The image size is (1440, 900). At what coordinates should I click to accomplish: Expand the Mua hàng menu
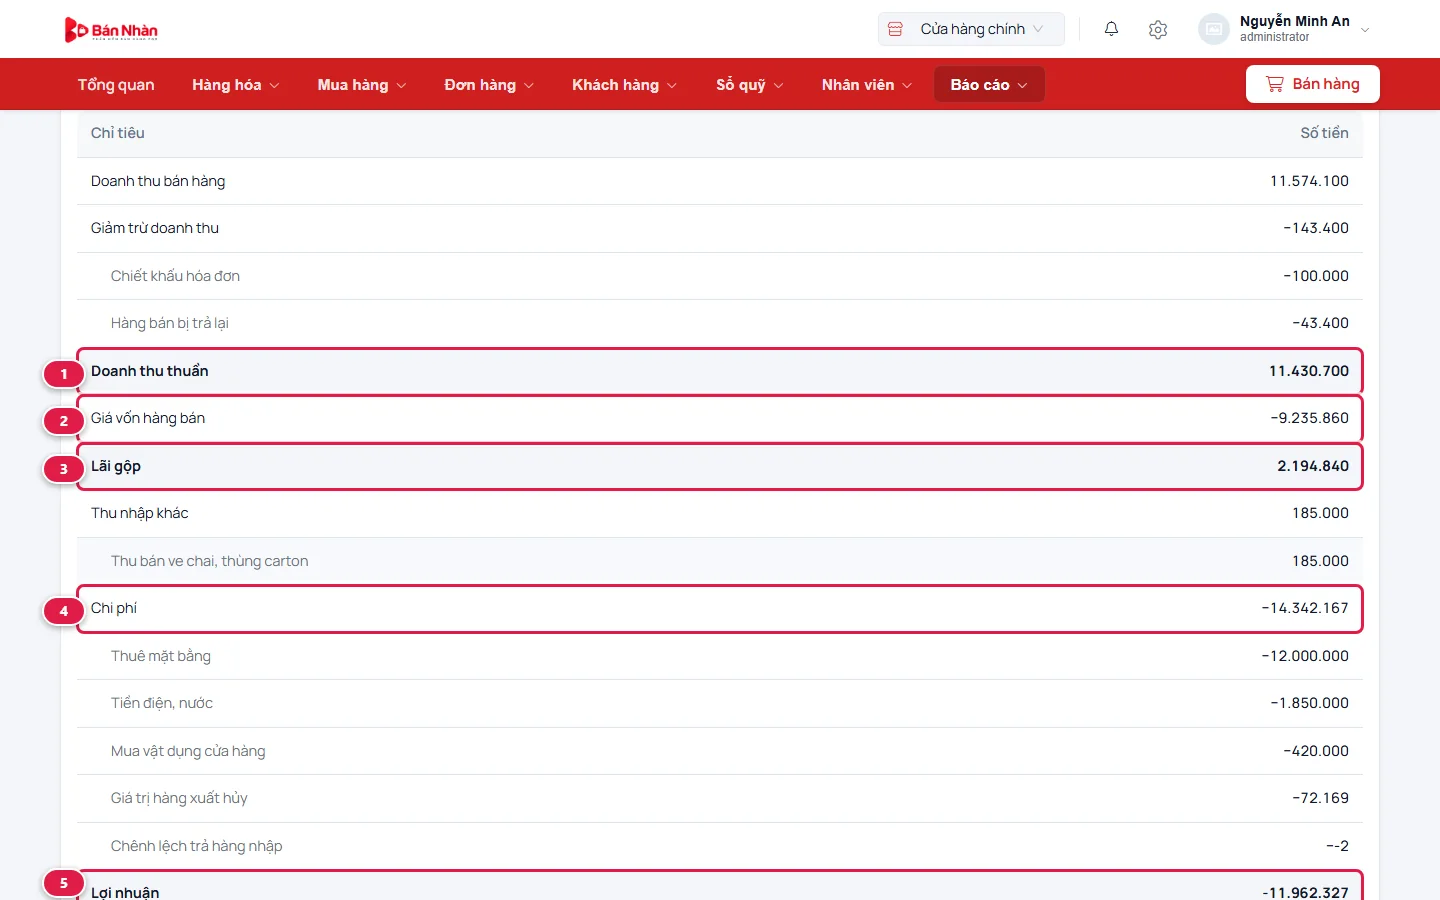tap(362, 85)
